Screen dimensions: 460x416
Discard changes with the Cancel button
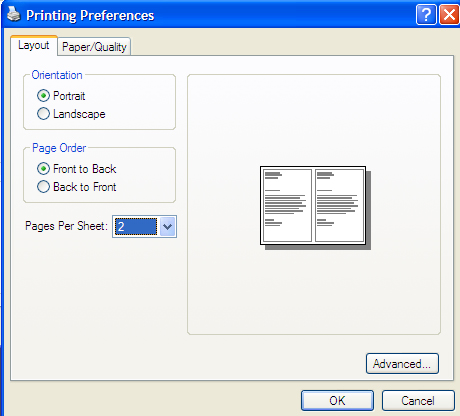(418, 401)
